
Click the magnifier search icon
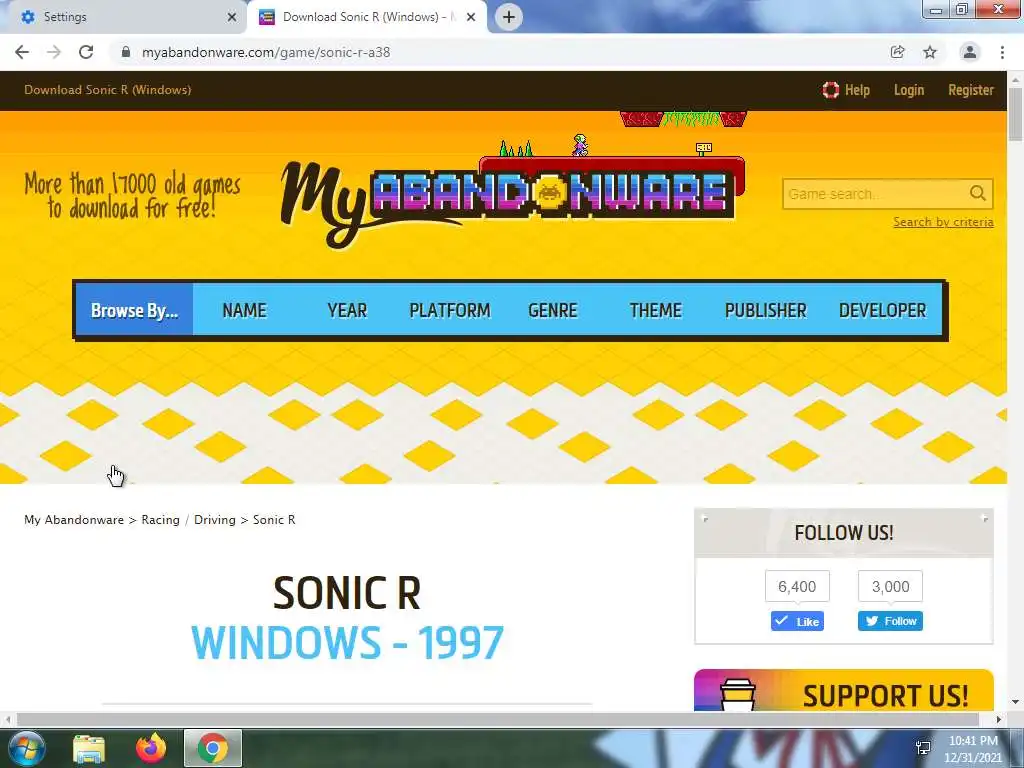coord(978,193)
